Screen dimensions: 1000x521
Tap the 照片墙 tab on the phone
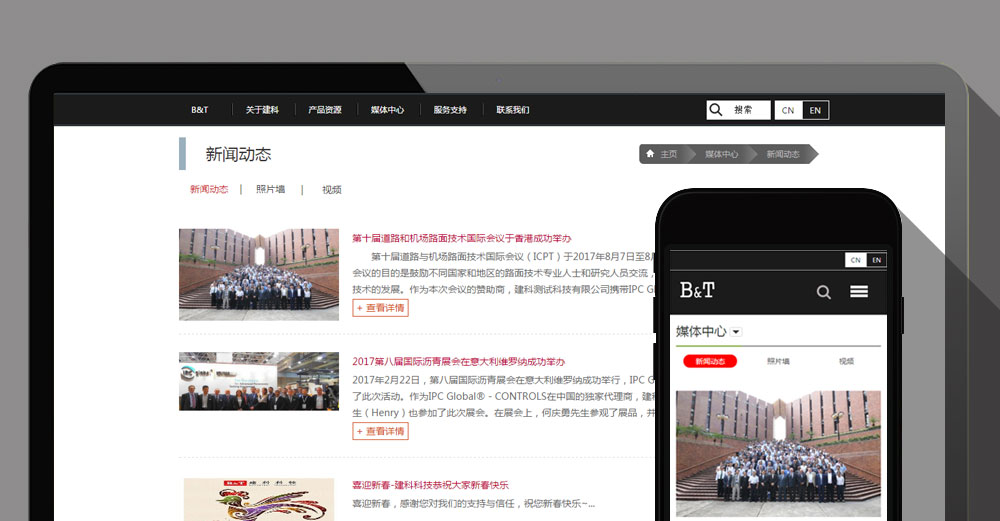pyautogui.click(x=778, y=362)
